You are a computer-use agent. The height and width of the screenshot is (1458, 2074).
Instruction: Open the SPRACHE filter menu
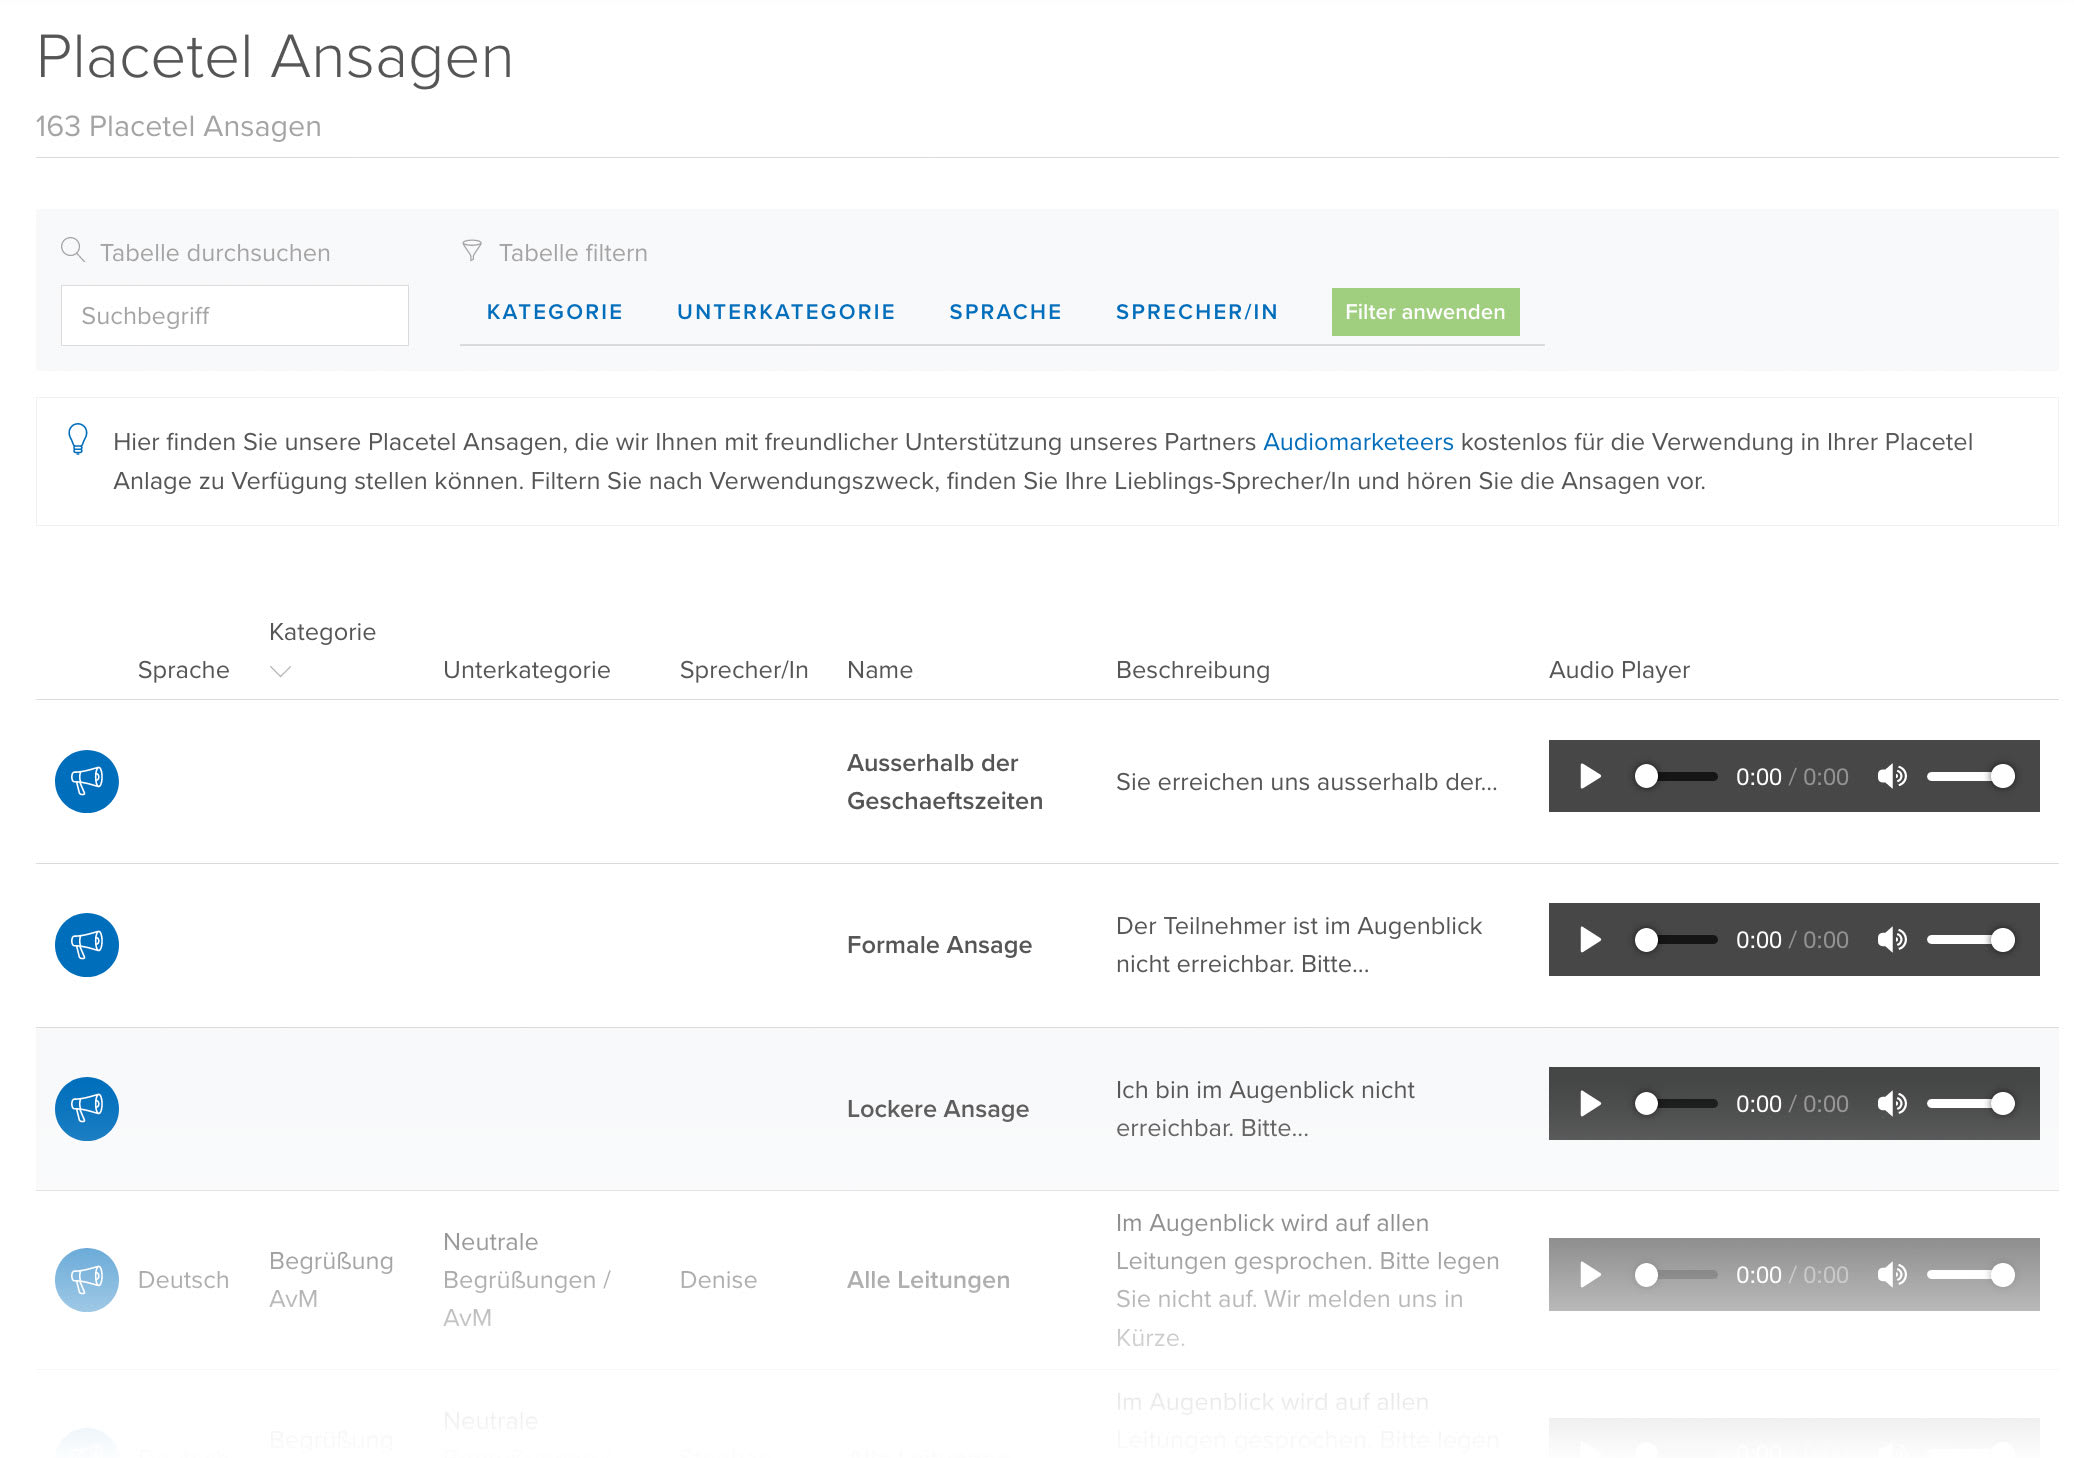1005,312
